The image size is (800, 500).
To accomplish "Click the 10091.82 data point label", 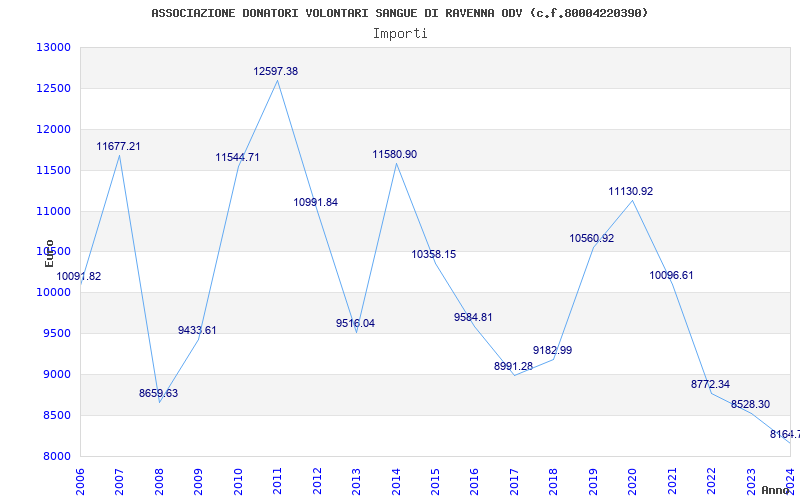I will point(79,277).
